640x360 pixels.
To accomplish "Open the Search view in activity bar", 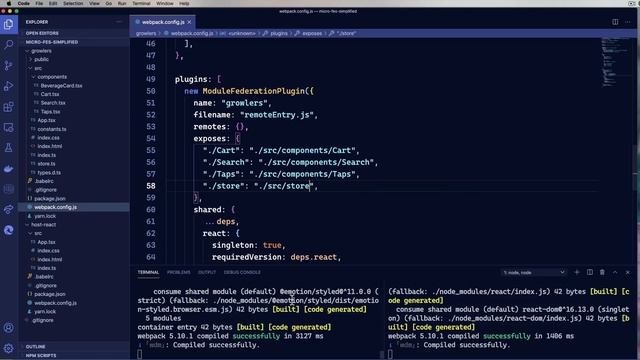I will pos(9,44).
